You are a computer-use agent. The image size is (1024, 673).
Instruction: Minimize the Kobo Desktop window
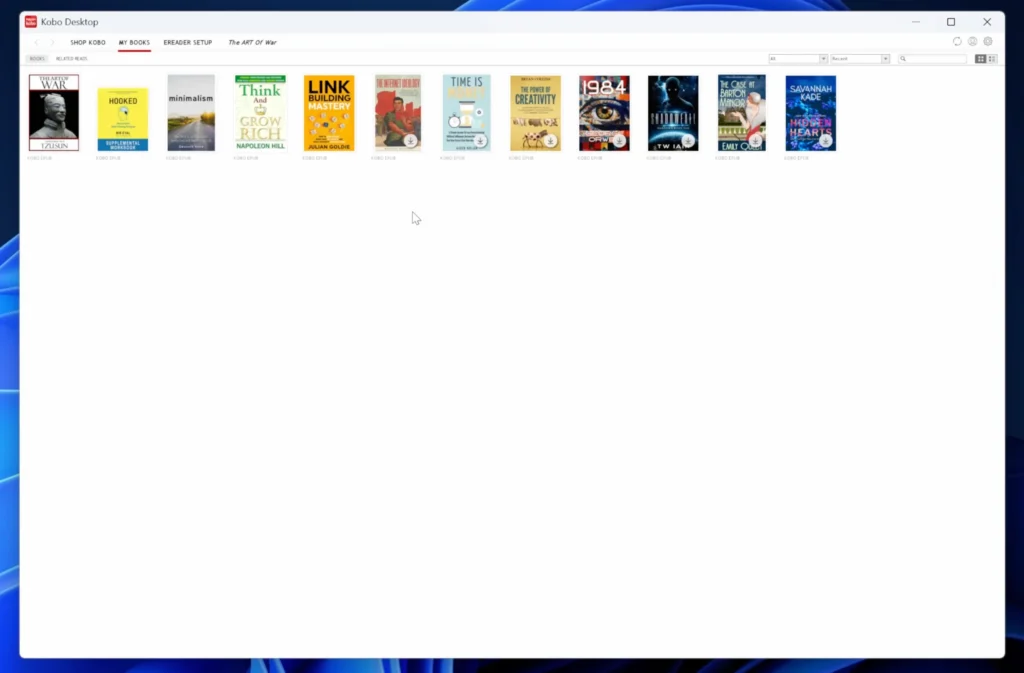916,22
